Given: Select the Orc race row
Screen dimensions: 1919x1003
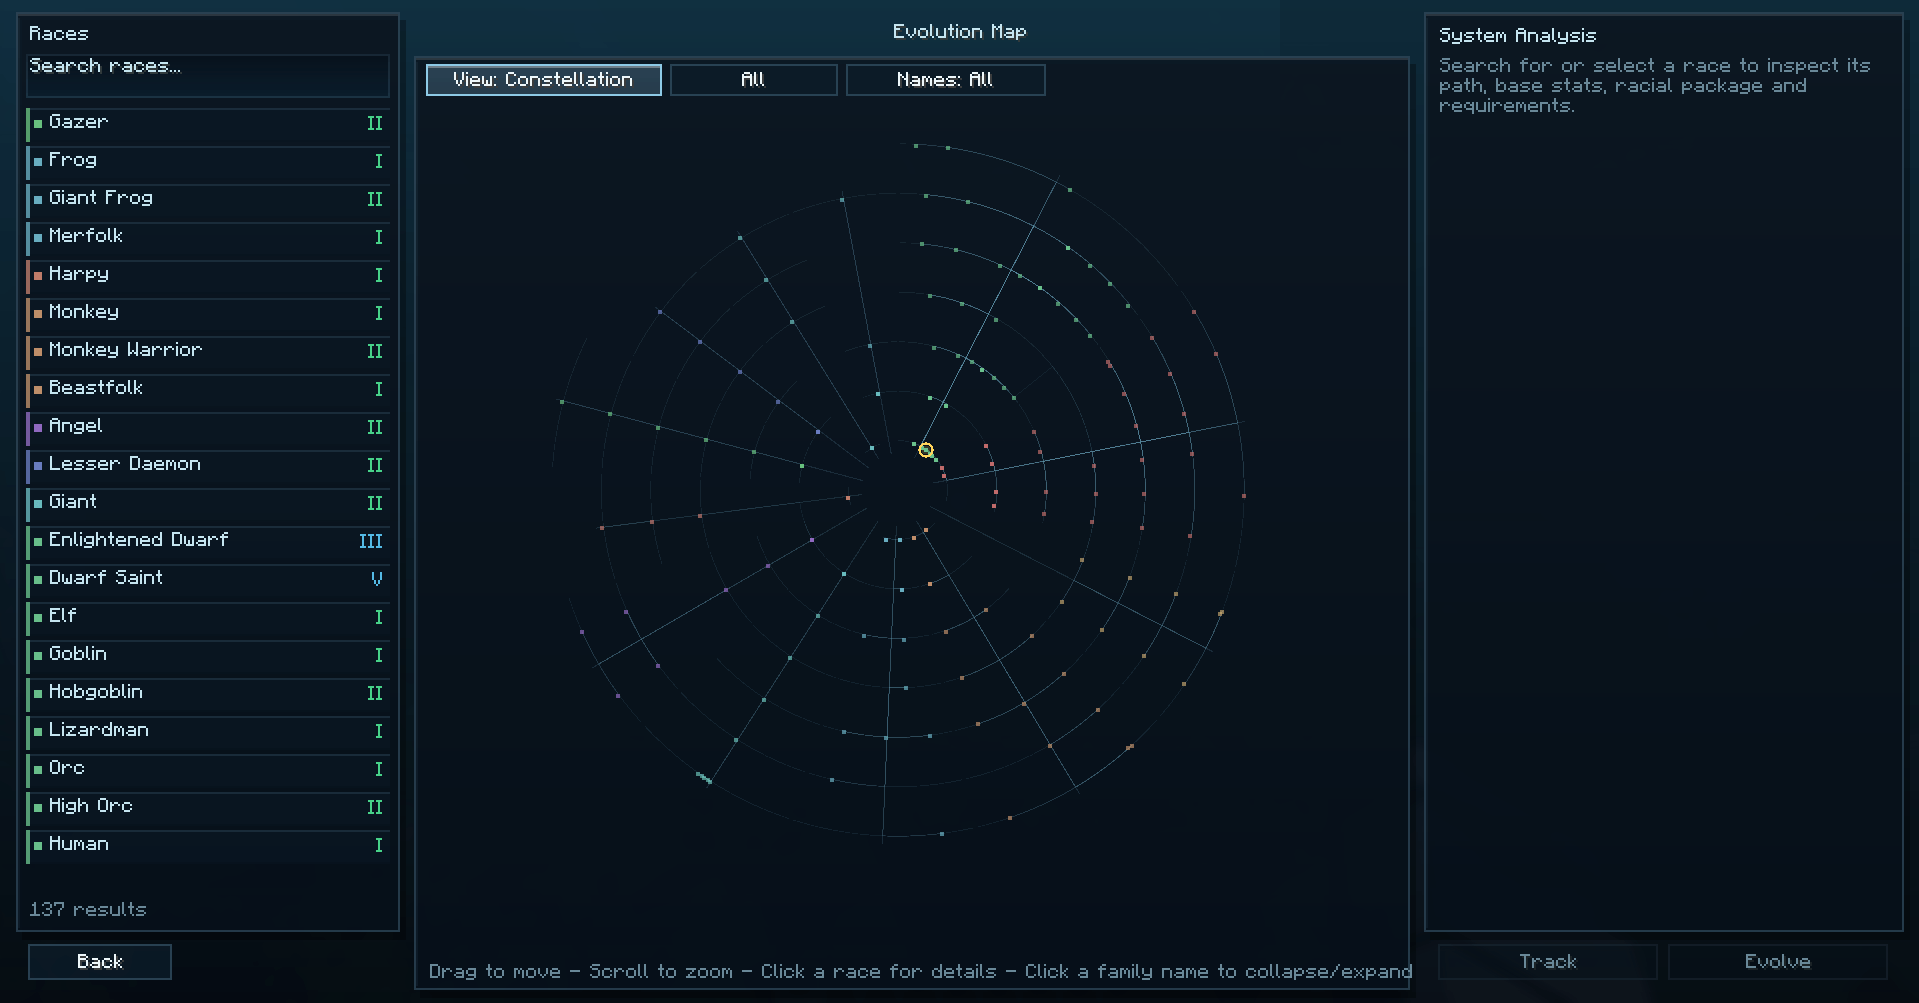Looking at the screenshot, I should tap(208, 769).
